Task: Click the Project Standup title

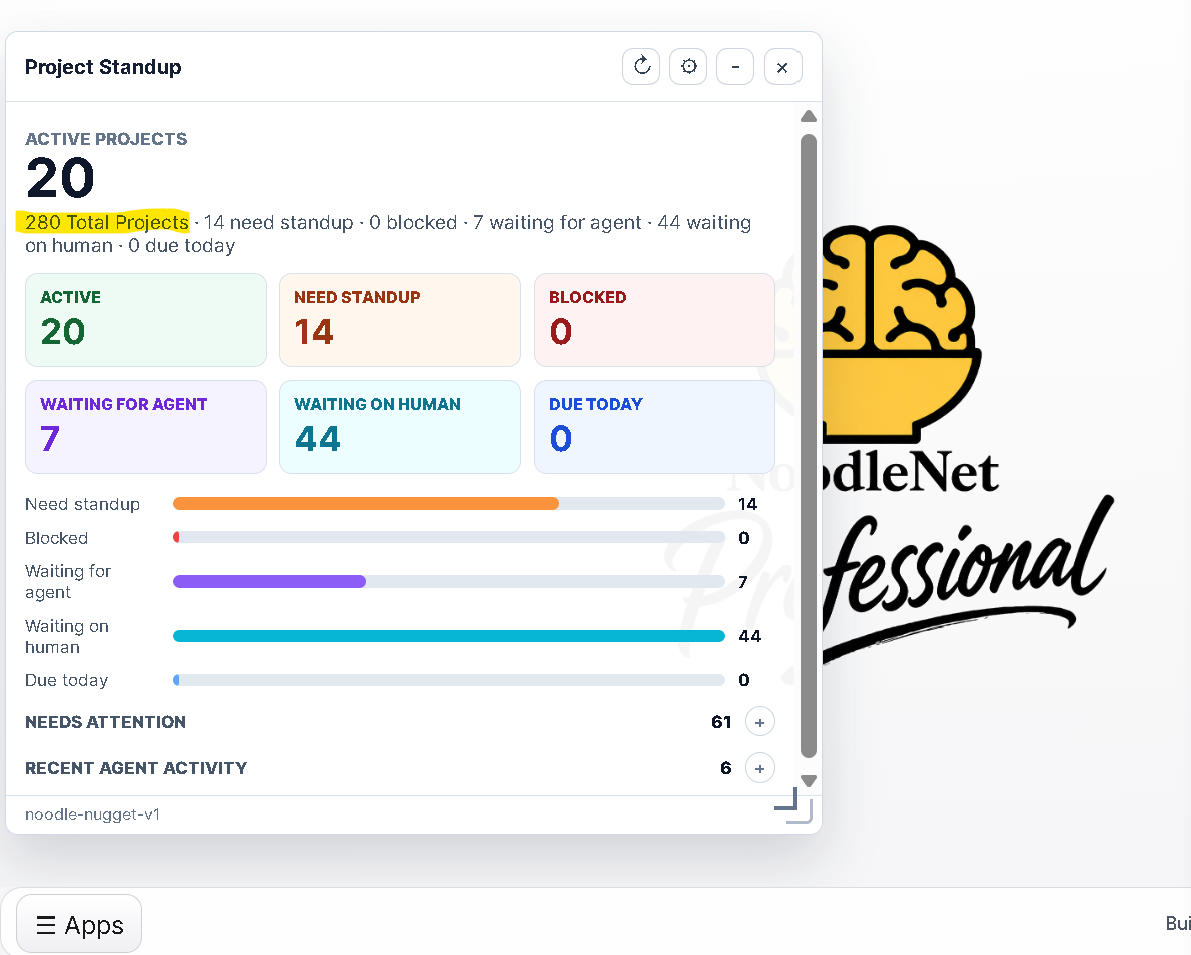Action: (x=103, y=67)
